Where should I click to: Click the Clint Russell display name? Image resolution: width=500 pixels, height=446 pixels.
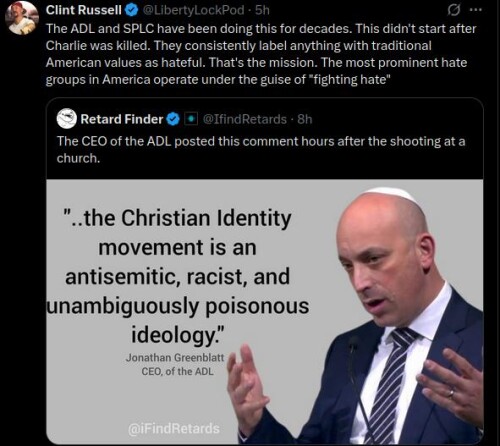click(84, 10)
